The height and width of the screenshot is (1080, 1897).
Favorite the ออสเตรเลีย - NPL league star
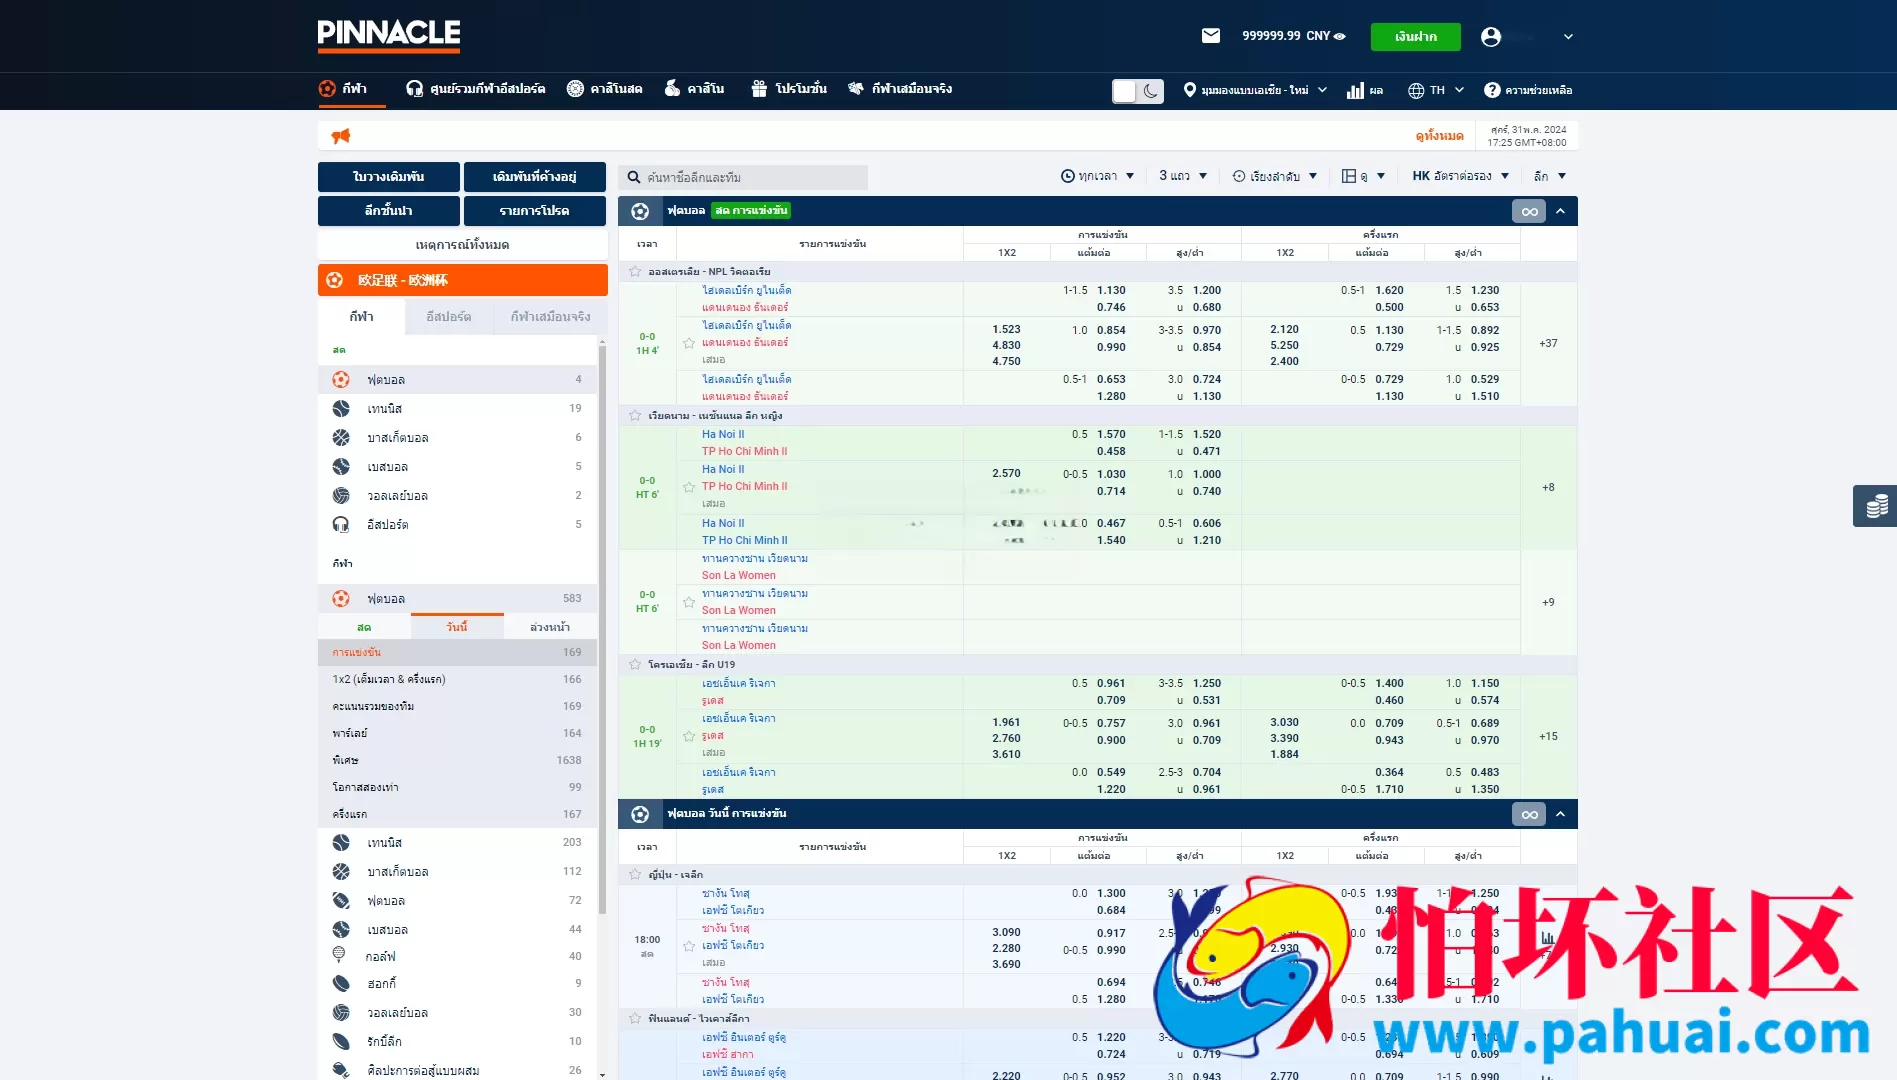(x=635, y=271)
